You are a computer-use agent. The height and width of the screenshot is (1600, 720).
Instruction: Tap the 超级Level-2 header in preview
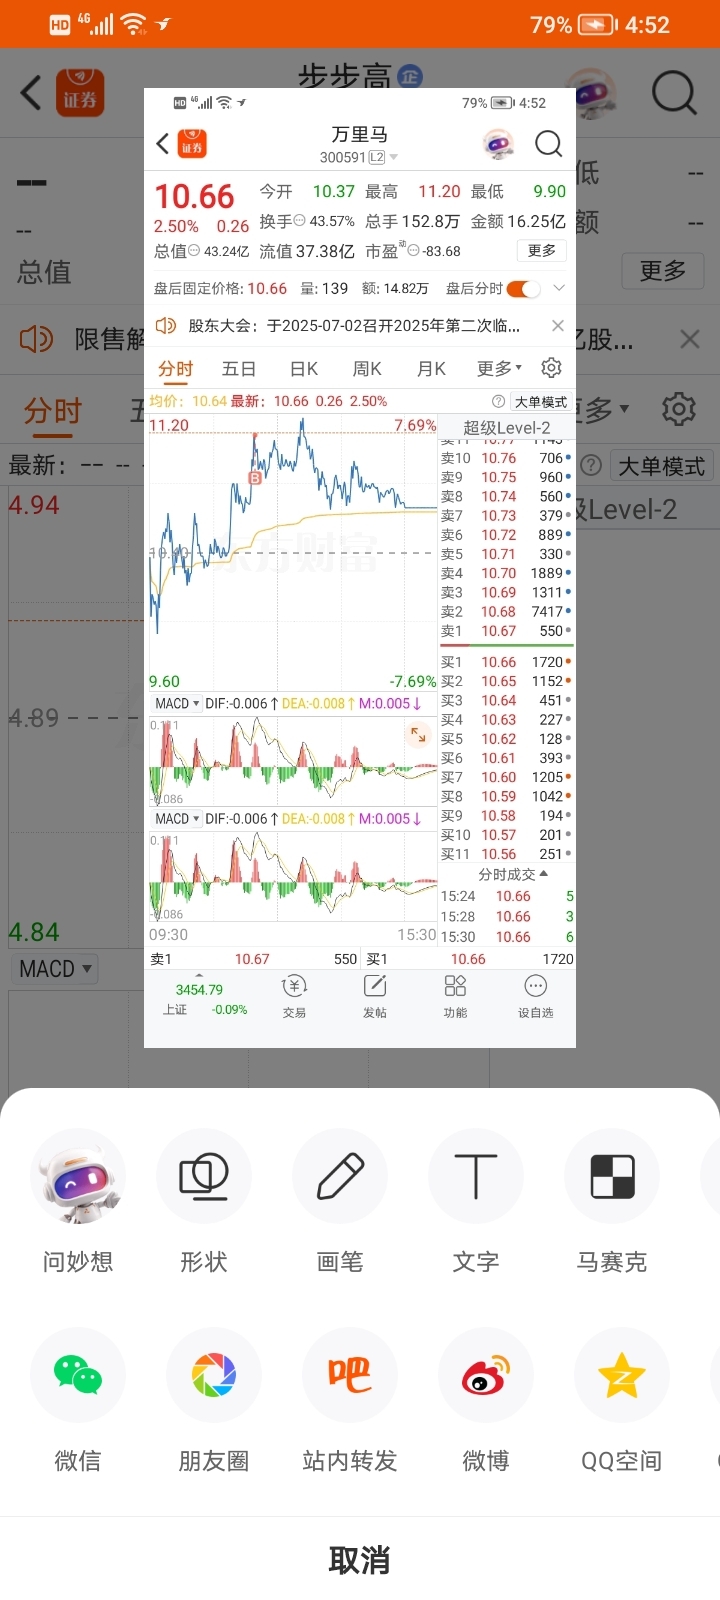point(507,428)
